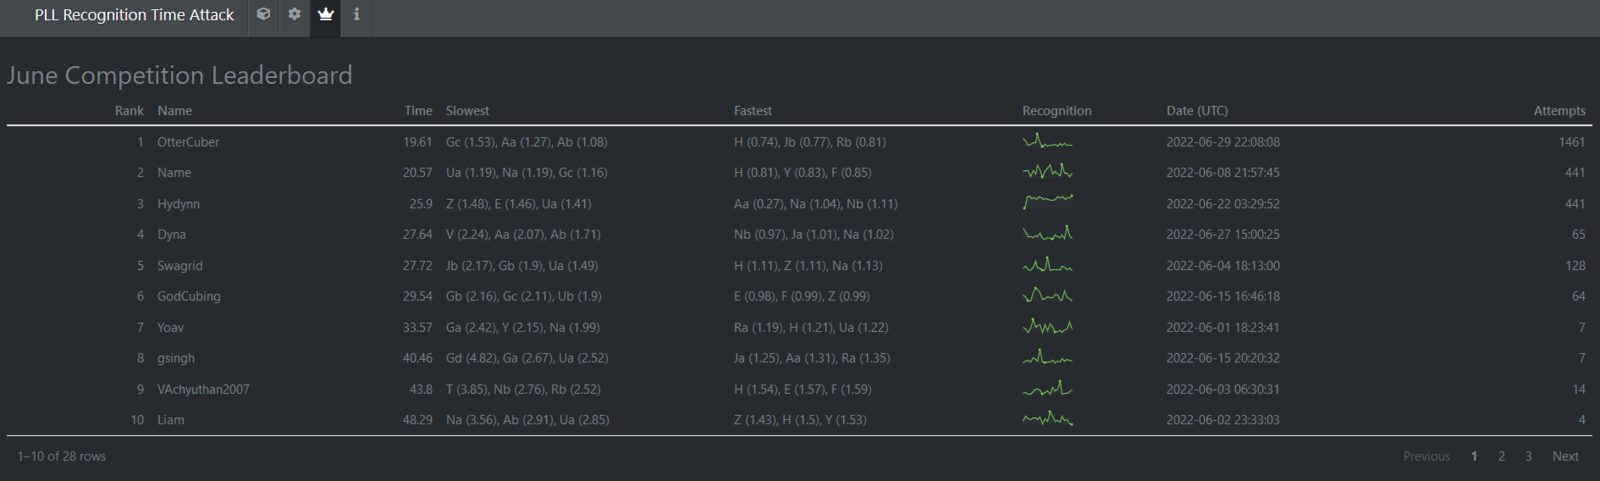Click the attempts value 128

[x=1575, y=266]
